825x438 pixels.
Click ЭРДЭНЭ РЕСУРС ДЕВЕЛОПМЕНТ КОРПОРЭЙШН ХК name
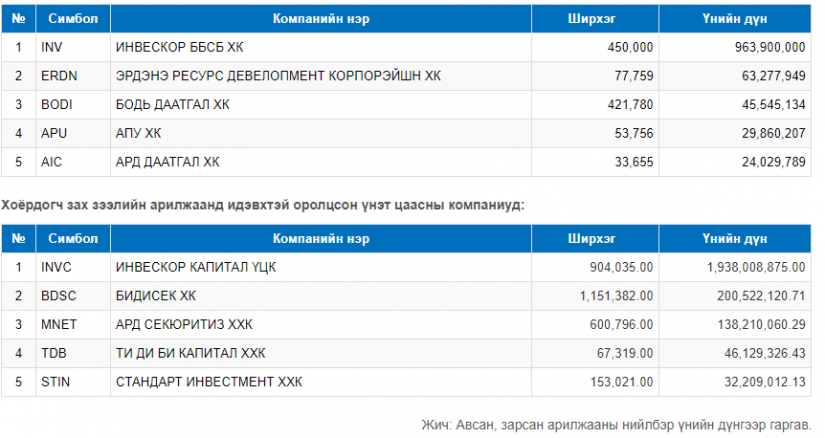278,76
